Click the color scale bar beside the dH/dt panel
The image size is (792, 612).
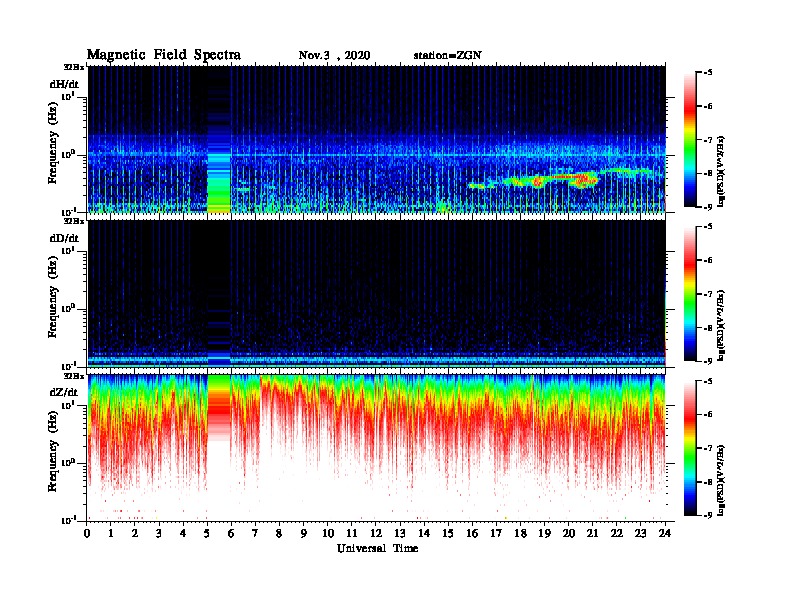[x=690, y=139]
